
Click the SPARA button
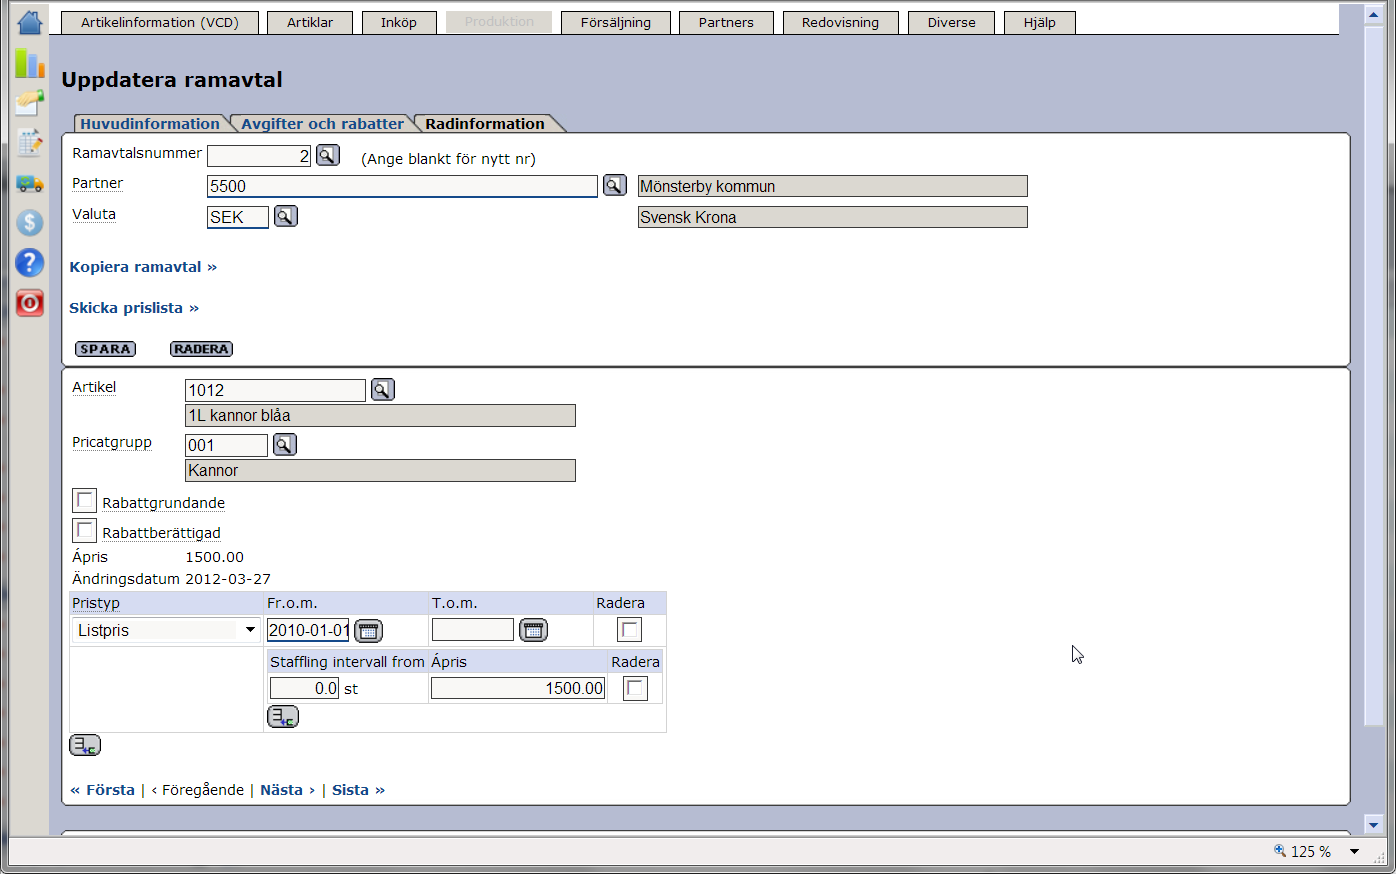point(106,349)
